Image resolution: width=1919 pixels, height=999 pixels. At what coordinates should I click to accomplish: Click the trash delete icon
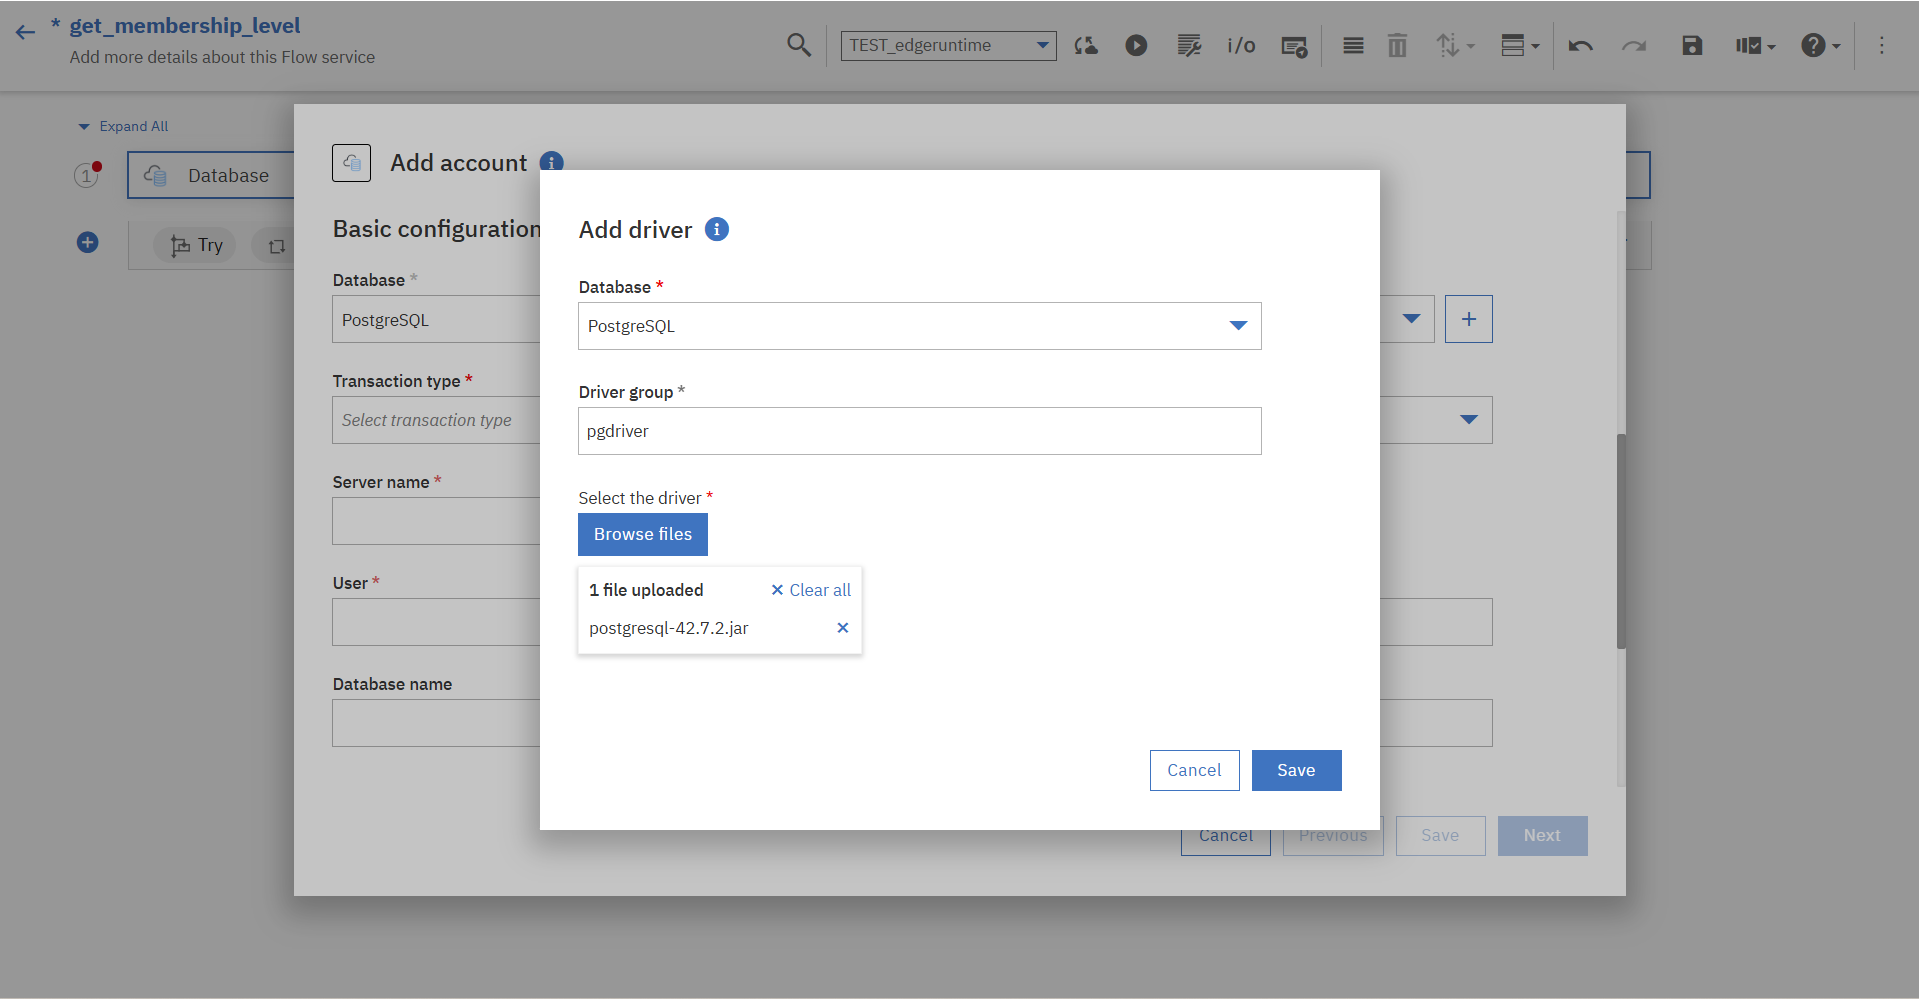1397,45
